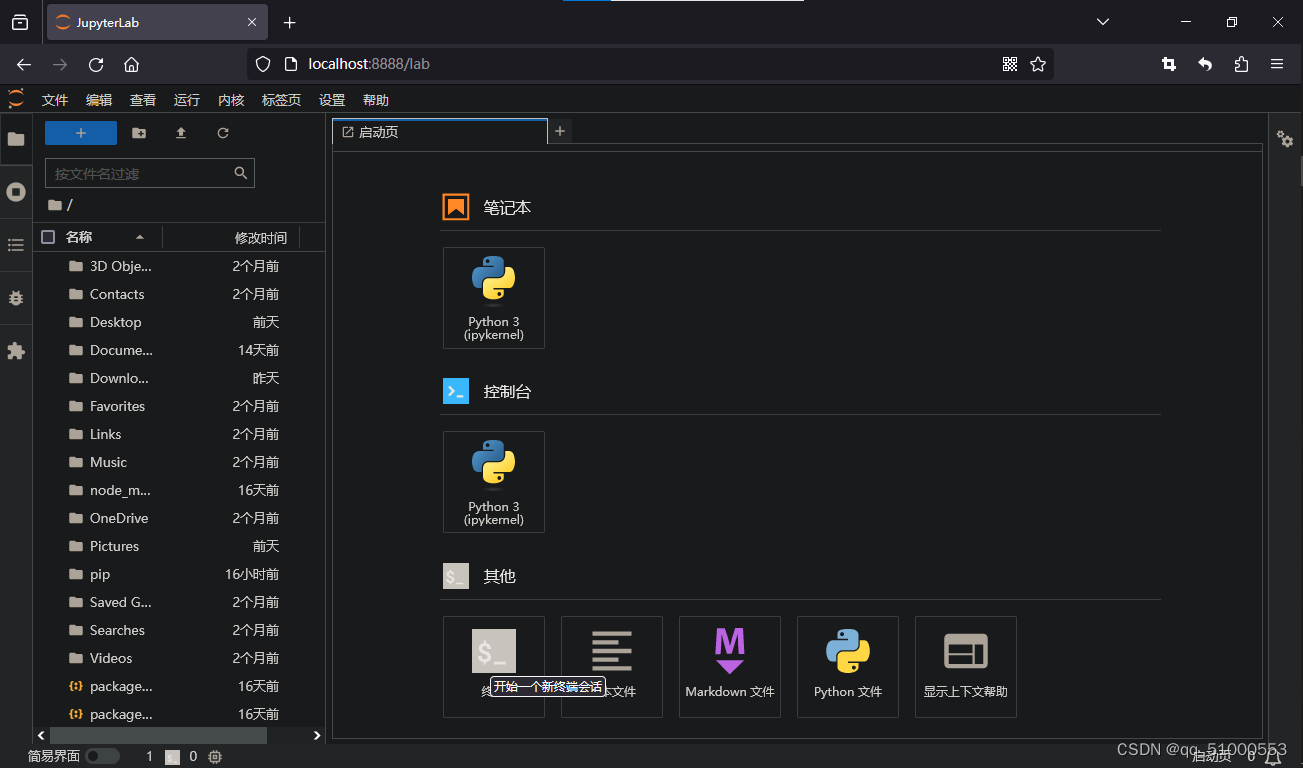This screenshot has height=768, width=1303.
Task: Show the table of contents panel
Action: click(16, 245)
